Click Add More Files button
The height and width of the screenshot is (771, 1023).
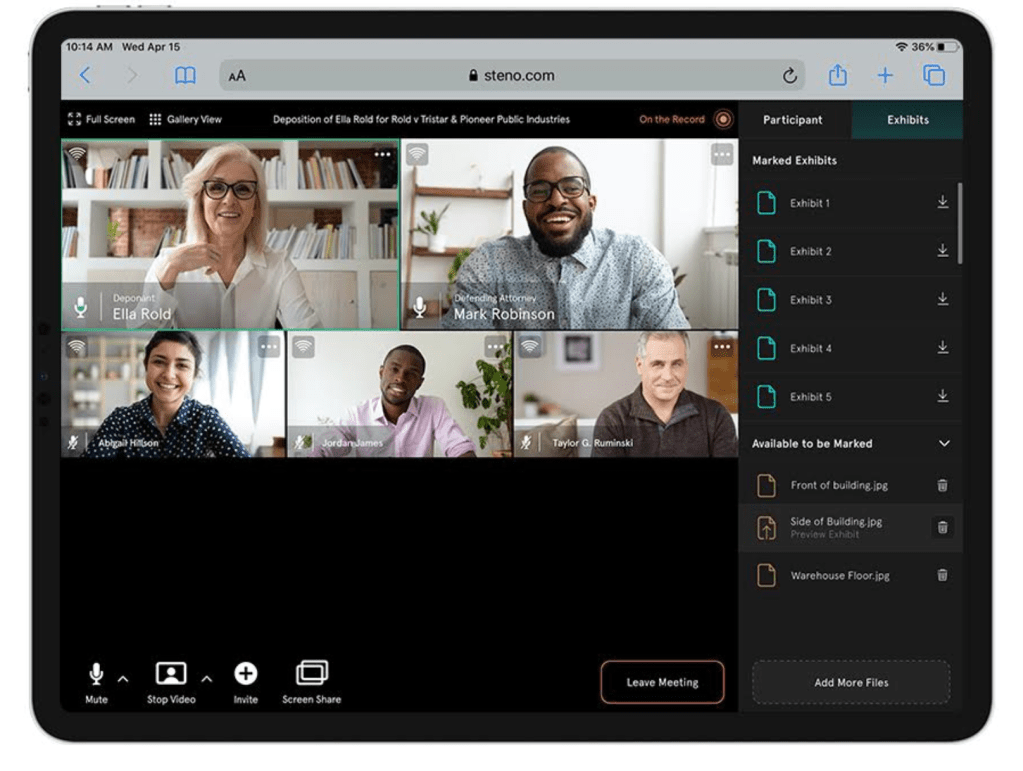click(851, 682)
